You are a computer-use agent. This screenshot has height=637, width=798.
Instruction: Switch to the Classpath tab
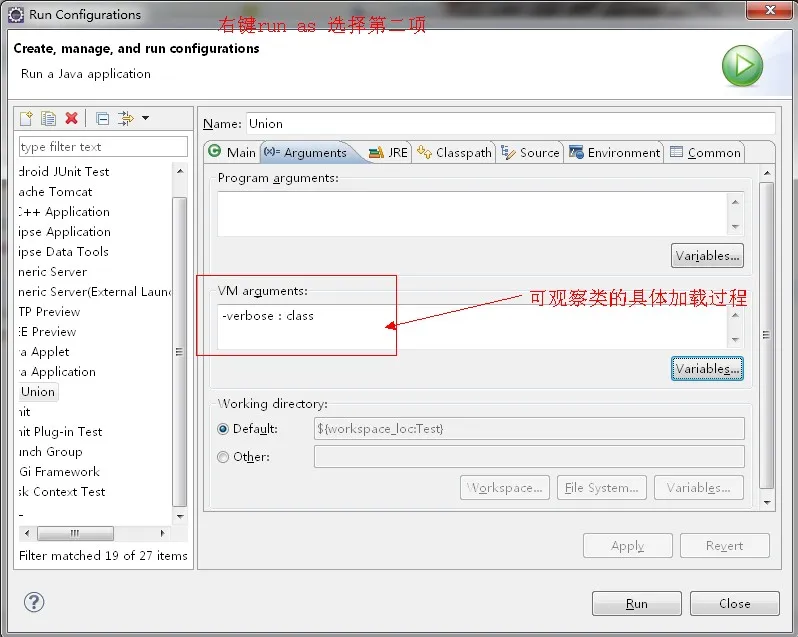tap(455, 153)
